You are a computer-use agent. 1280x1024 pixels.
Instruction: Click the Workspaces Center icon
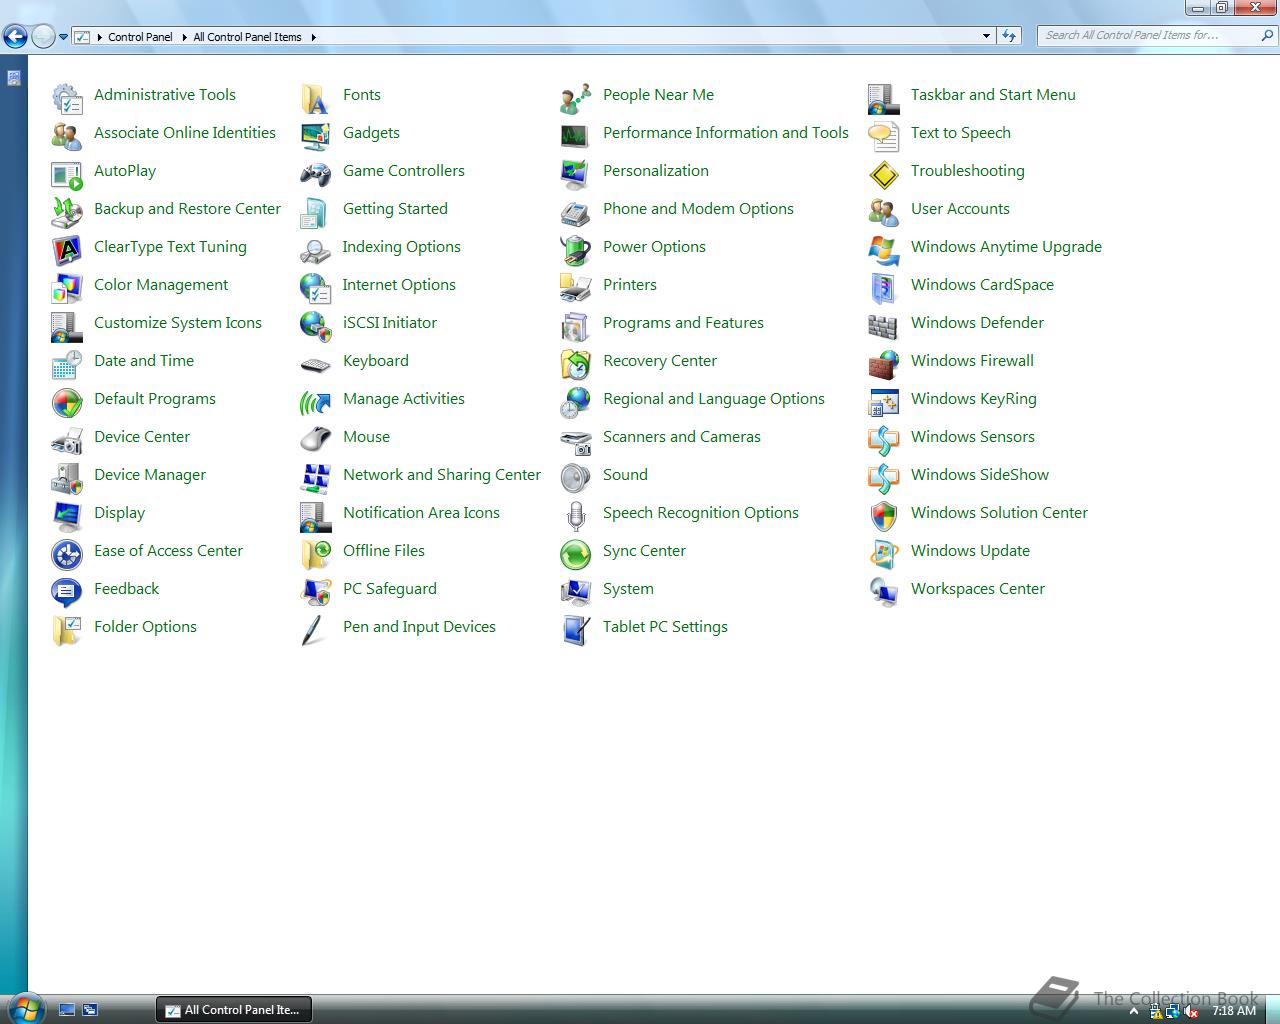[x=883, y=592]
